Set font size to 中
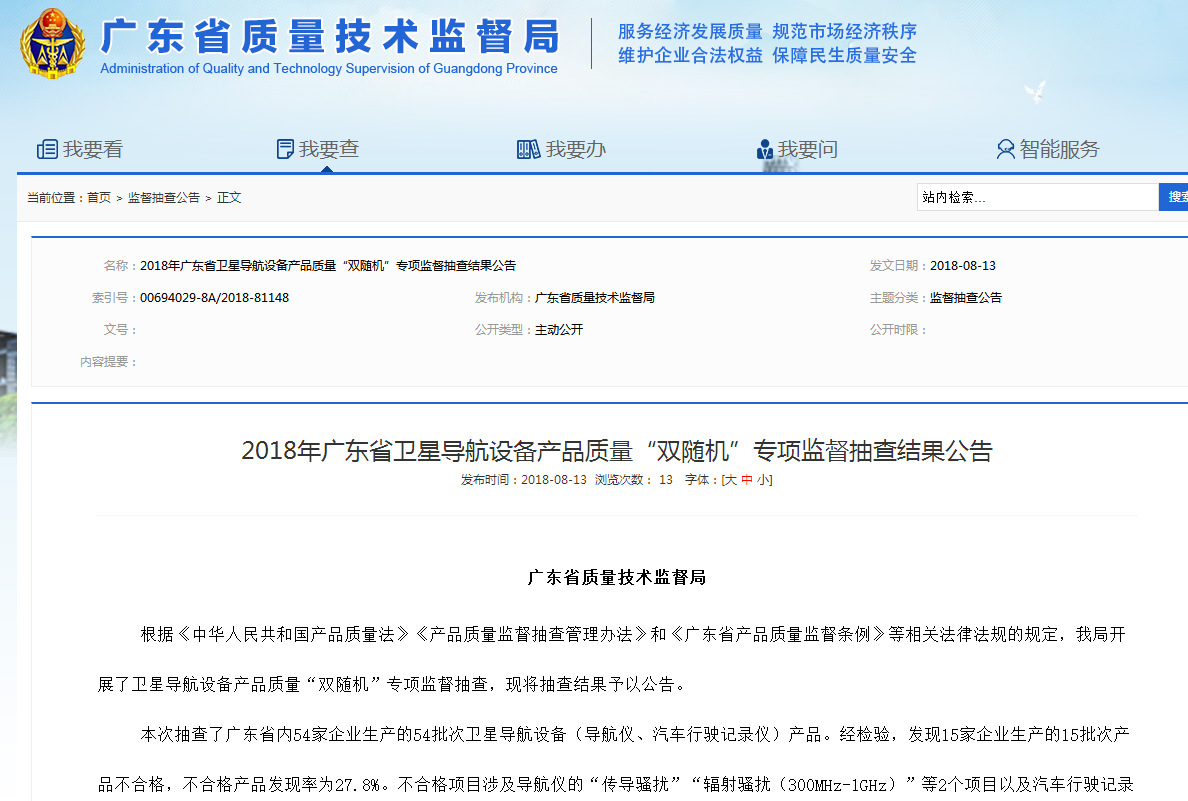This screenshot has height=801, width=1188. pyautogui.click(x=747, y=480)
